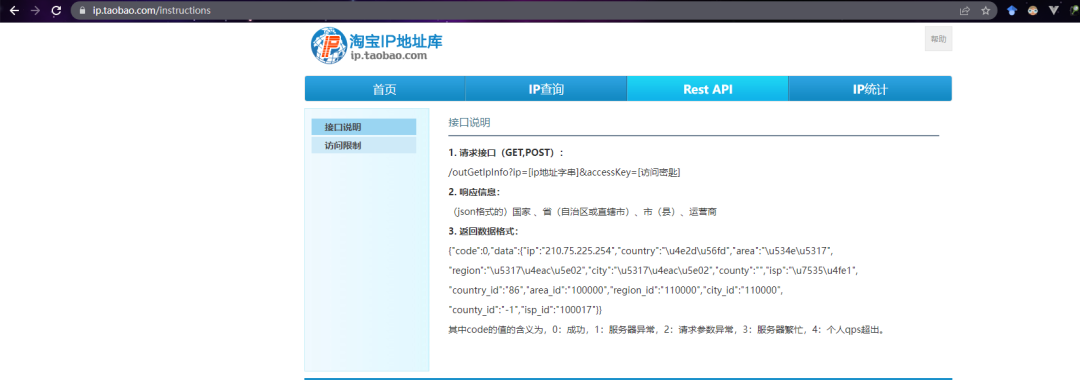Click the Taobao IP library globe logo

328,45
